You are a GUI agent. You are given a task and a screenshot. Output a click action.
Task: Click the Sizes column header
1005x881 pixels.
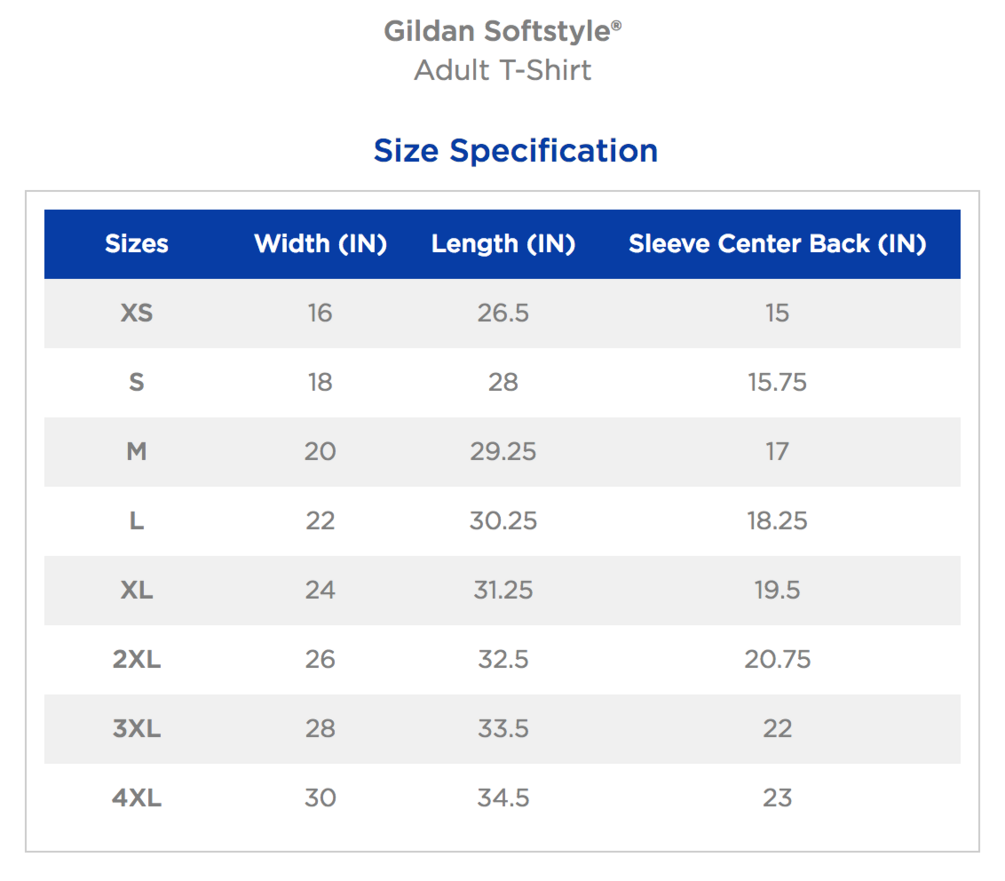137,244
